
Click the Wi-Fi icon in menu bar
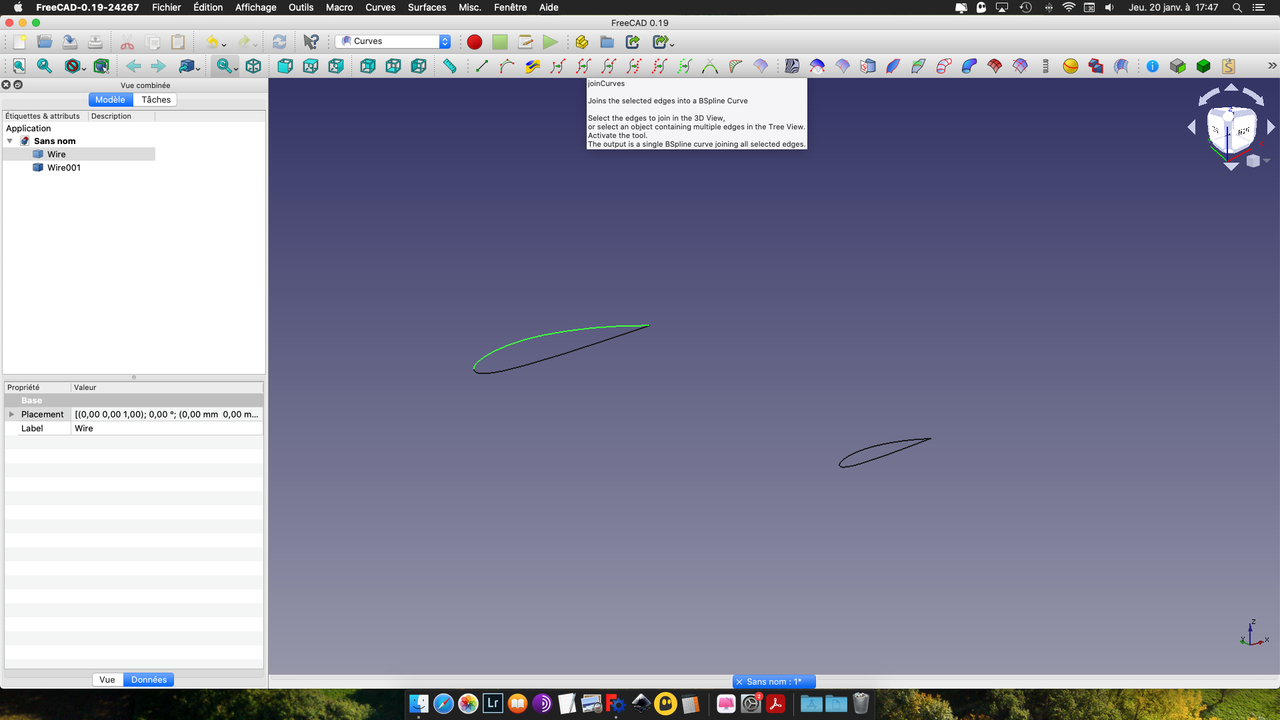tap(1068, 7)
